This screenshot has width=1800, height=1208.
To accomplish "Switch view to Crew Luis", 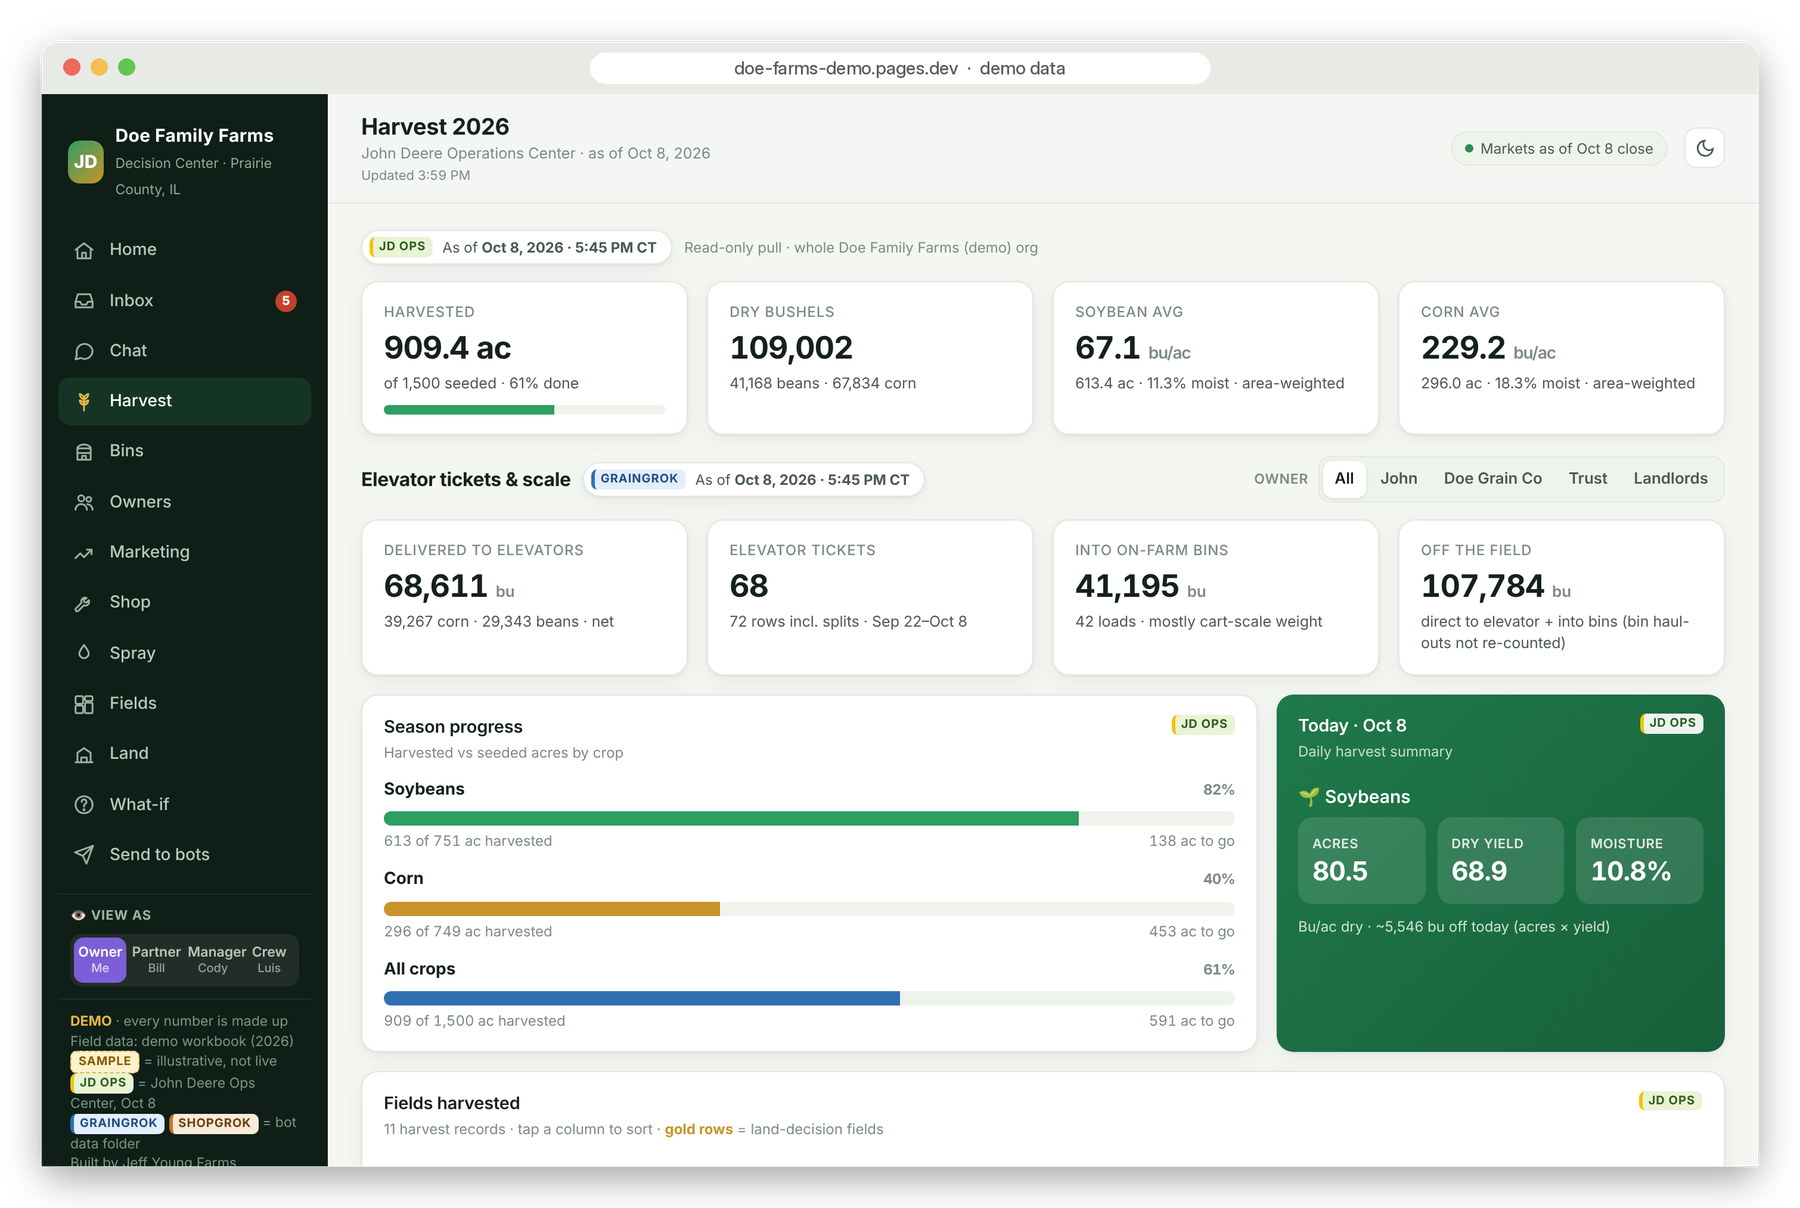I will 269,960.
